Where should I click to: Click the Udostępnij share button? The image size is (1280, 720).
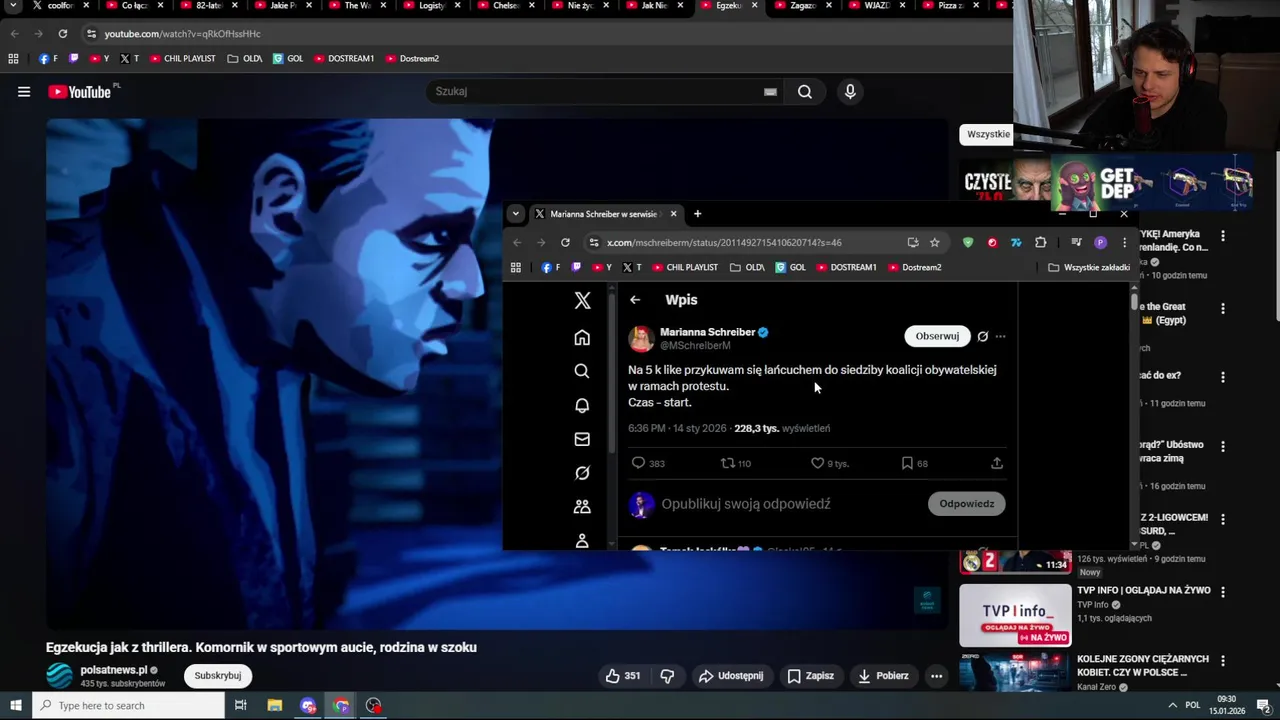731,676
